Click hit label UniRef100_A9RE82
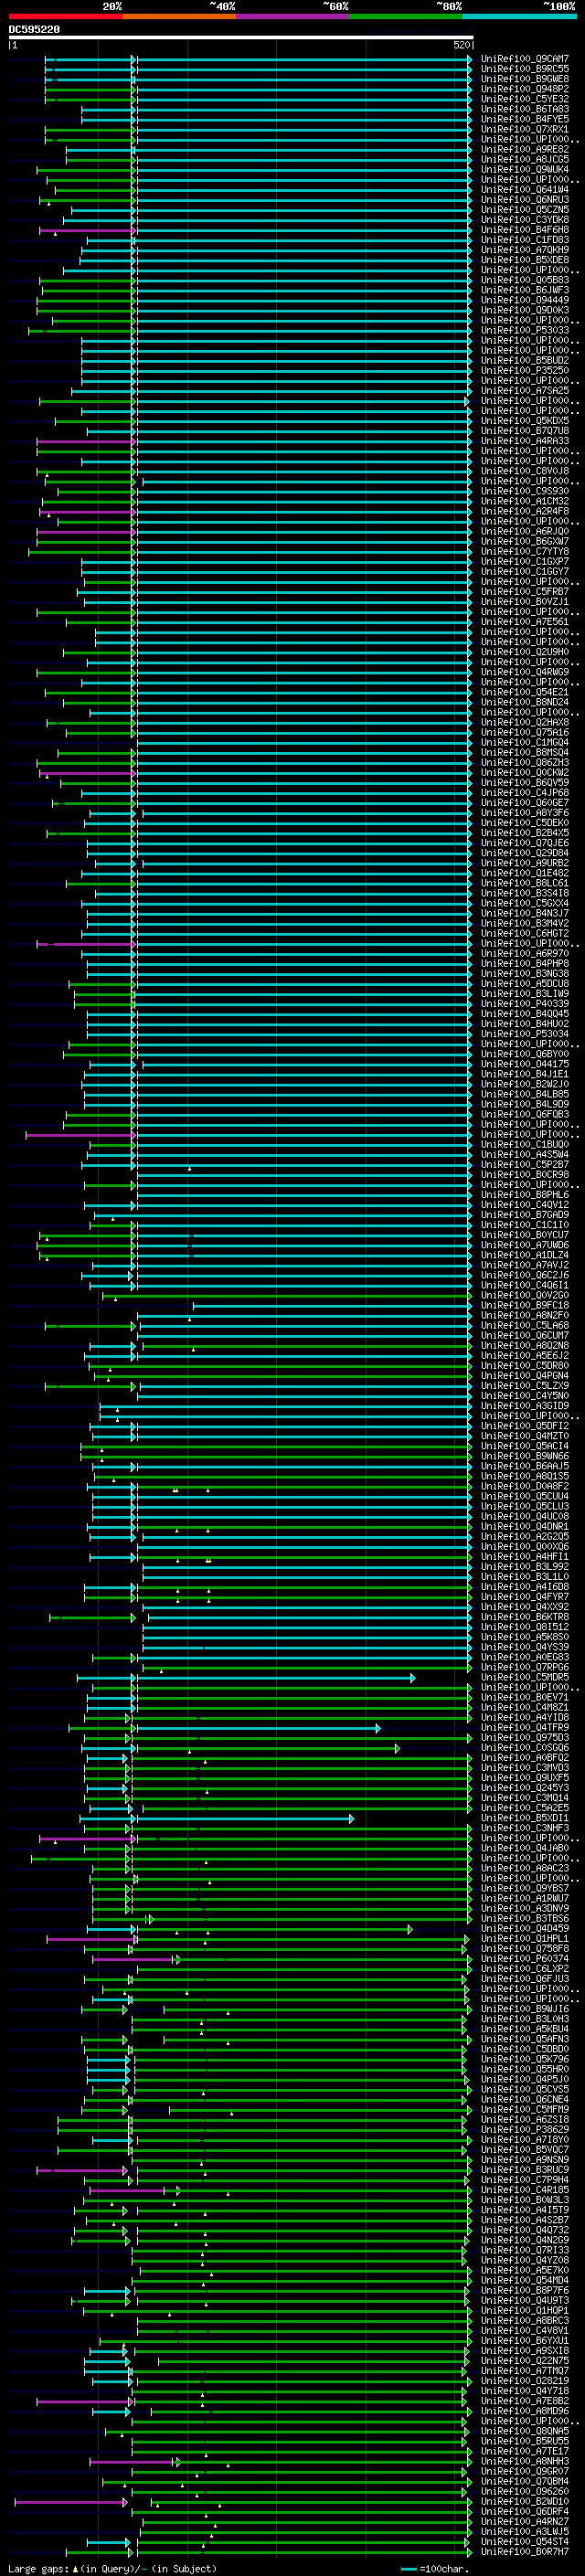This screenshot has height=2576, width=585. point(525,149)
